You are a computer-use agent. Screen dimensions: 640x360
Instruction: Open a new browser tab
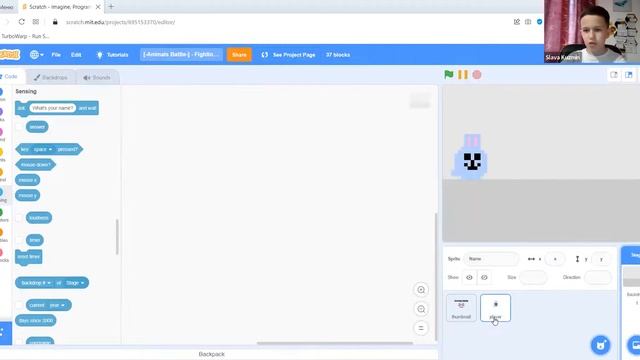(x=111, y=7)
